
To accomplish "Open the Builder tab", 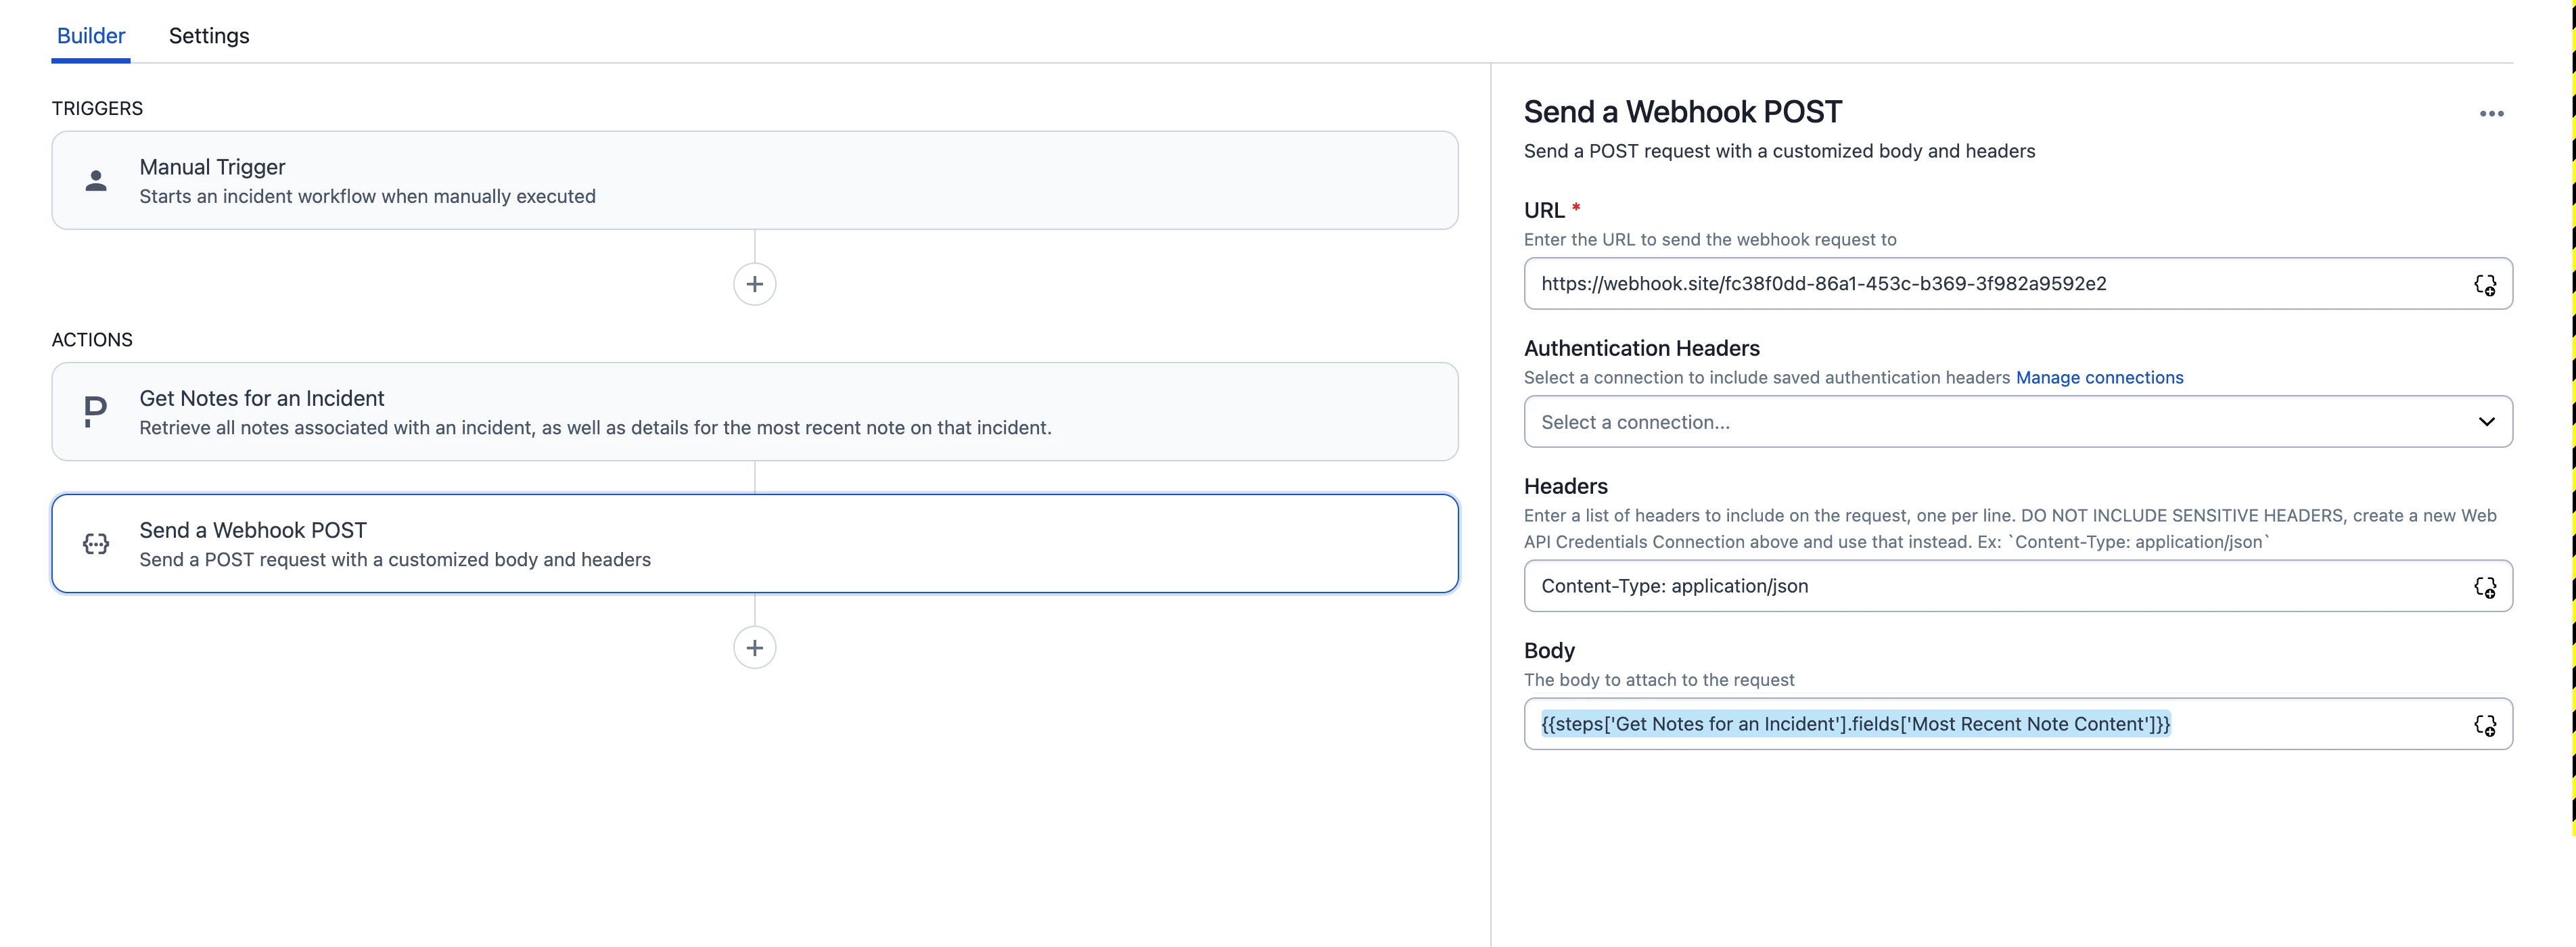I will click(91, 36).
